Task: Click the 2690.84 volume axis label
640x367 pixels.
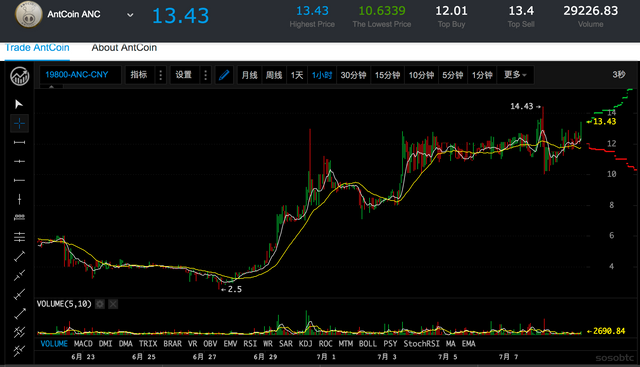Action: (x=606, y=331)
